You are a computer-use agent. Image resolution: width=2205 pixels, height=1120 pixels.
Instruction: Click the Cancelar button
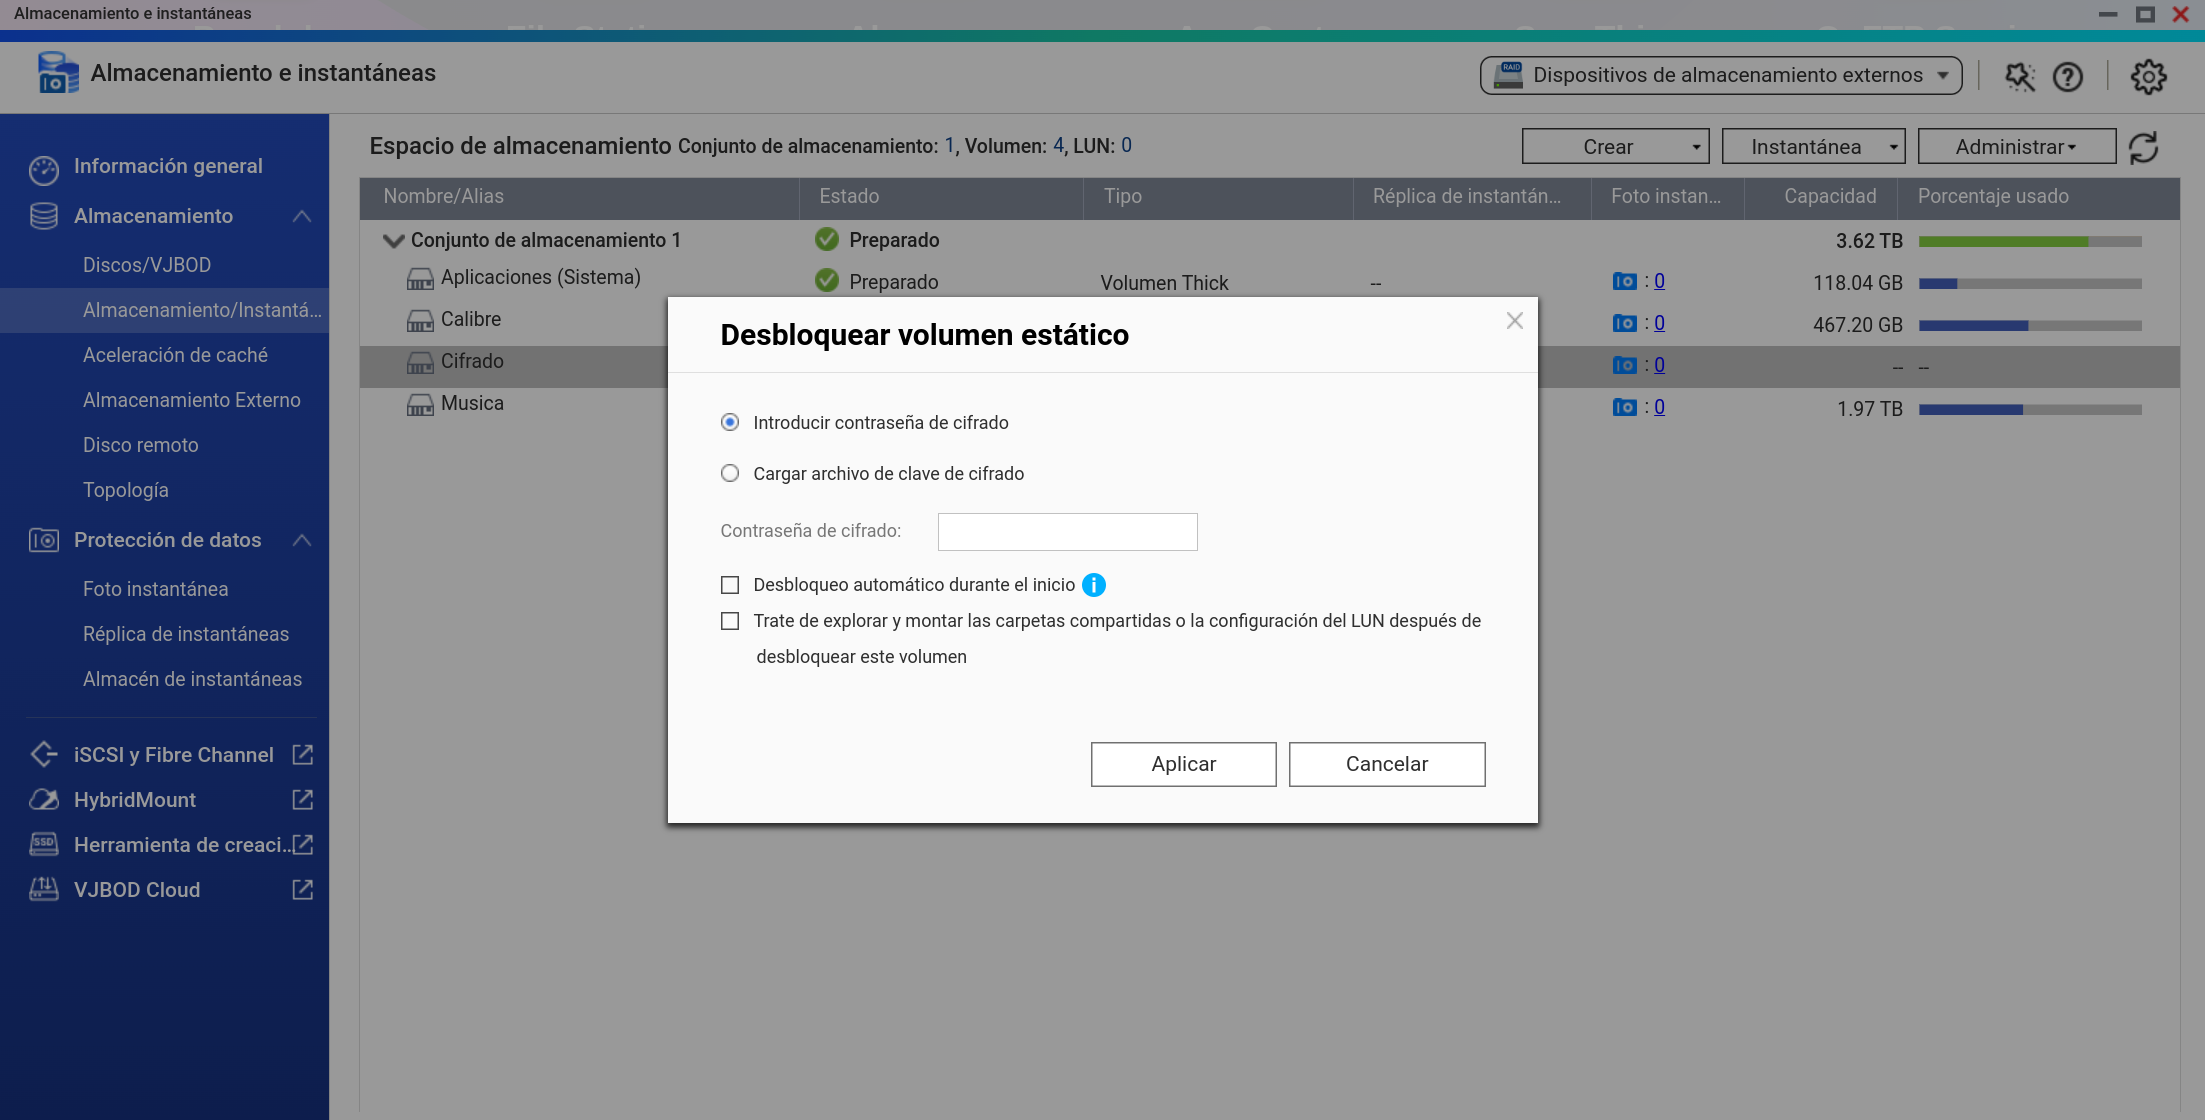point(1386,764)
